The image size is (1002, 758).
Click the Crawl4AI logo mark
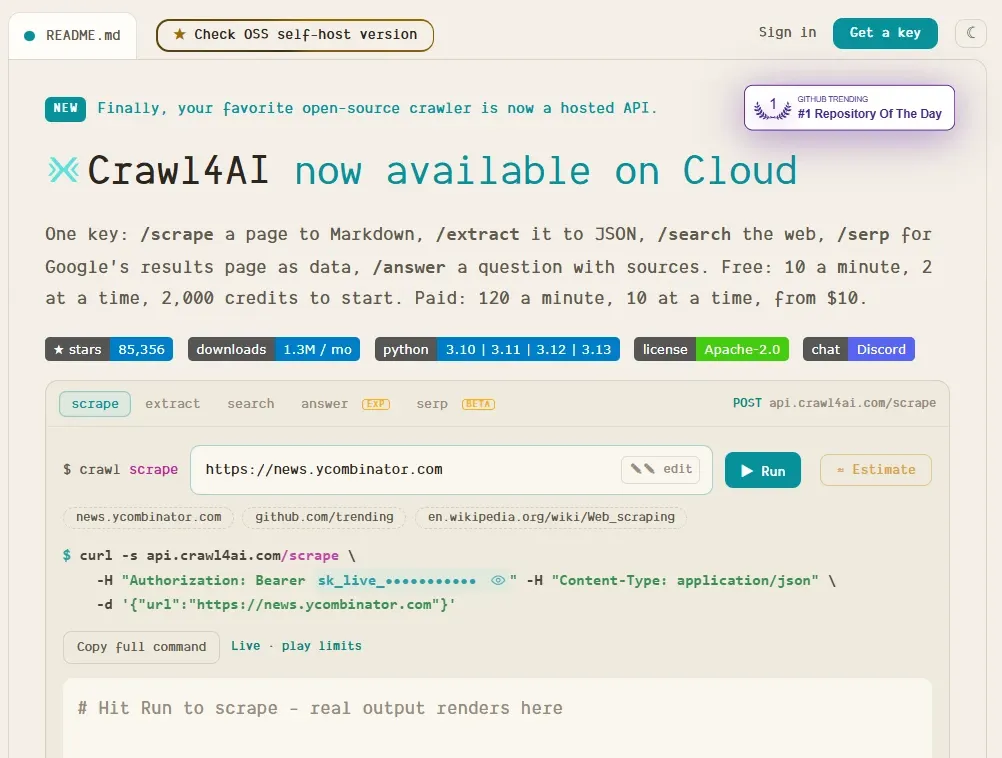pos(63,170)
